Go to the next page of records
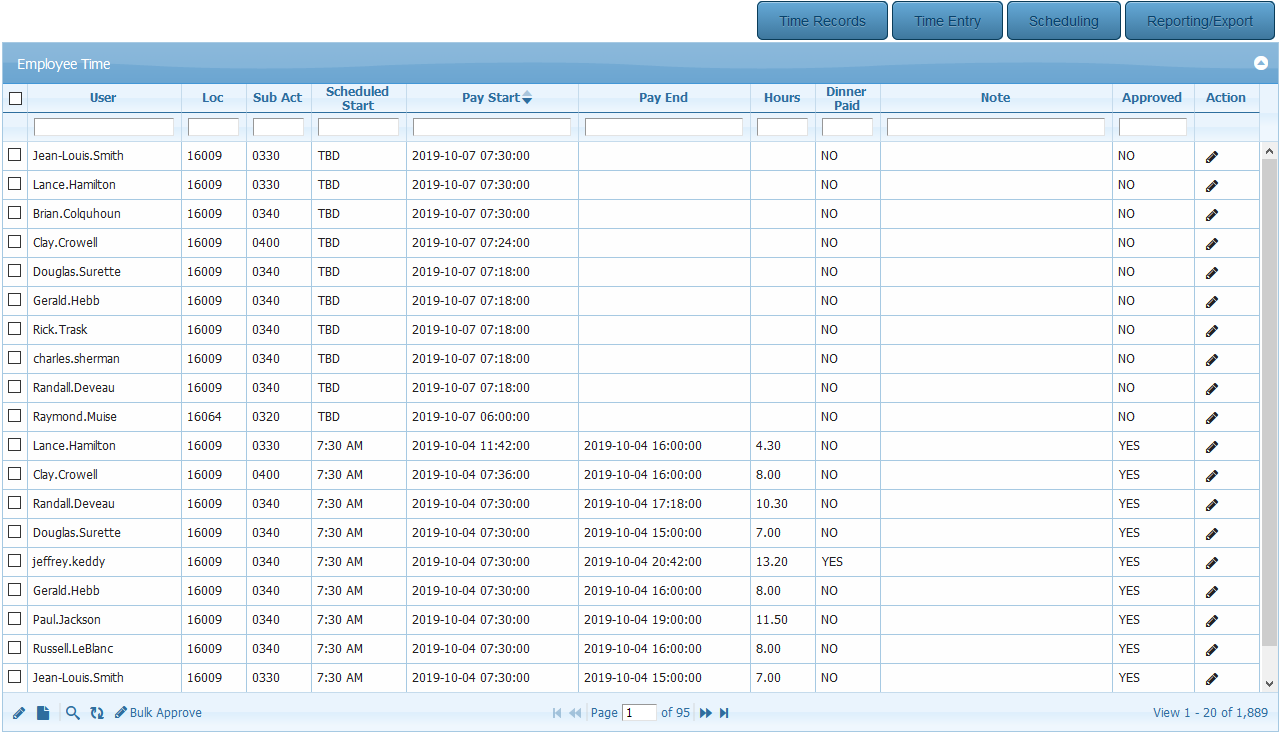This screenshot has width=1282, height=737. 705,713
